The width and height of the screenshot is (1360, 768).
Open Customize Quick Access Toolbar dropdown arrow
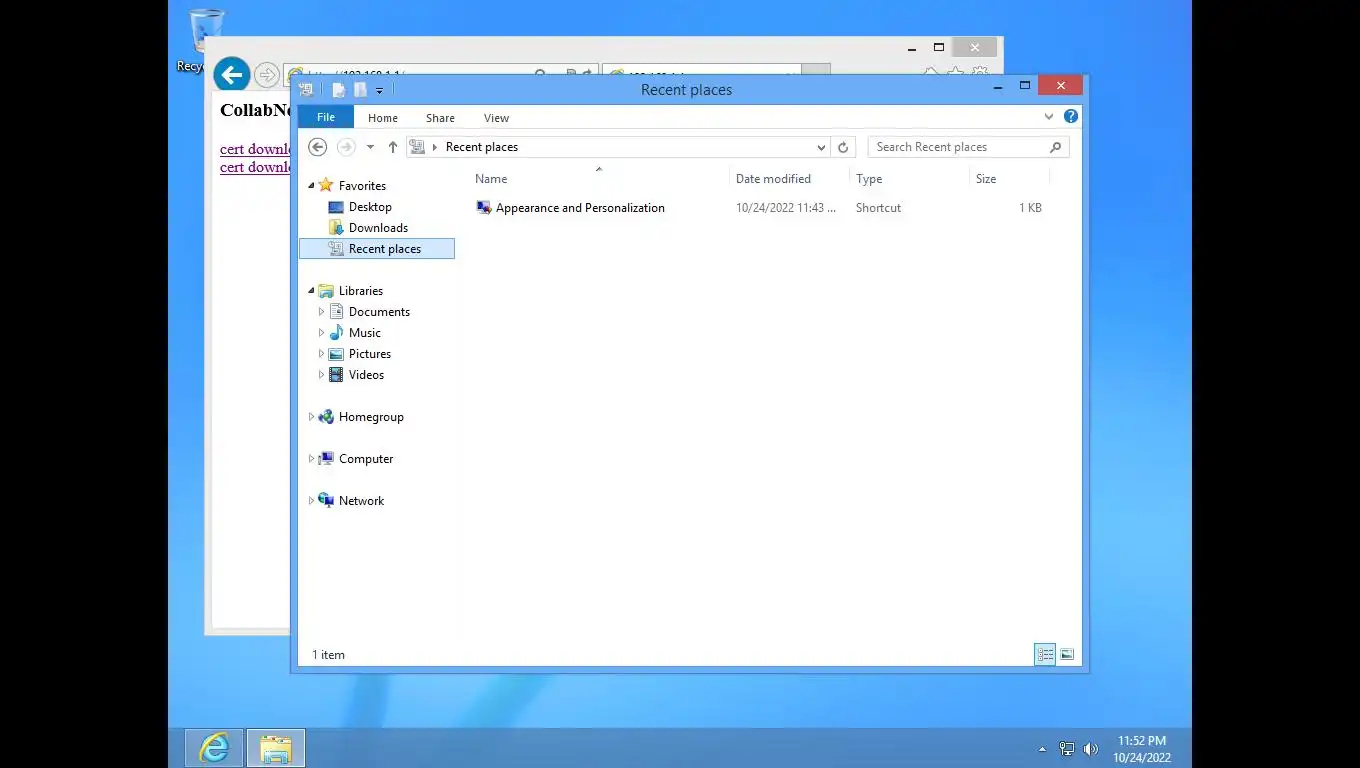tap(379, 91)
